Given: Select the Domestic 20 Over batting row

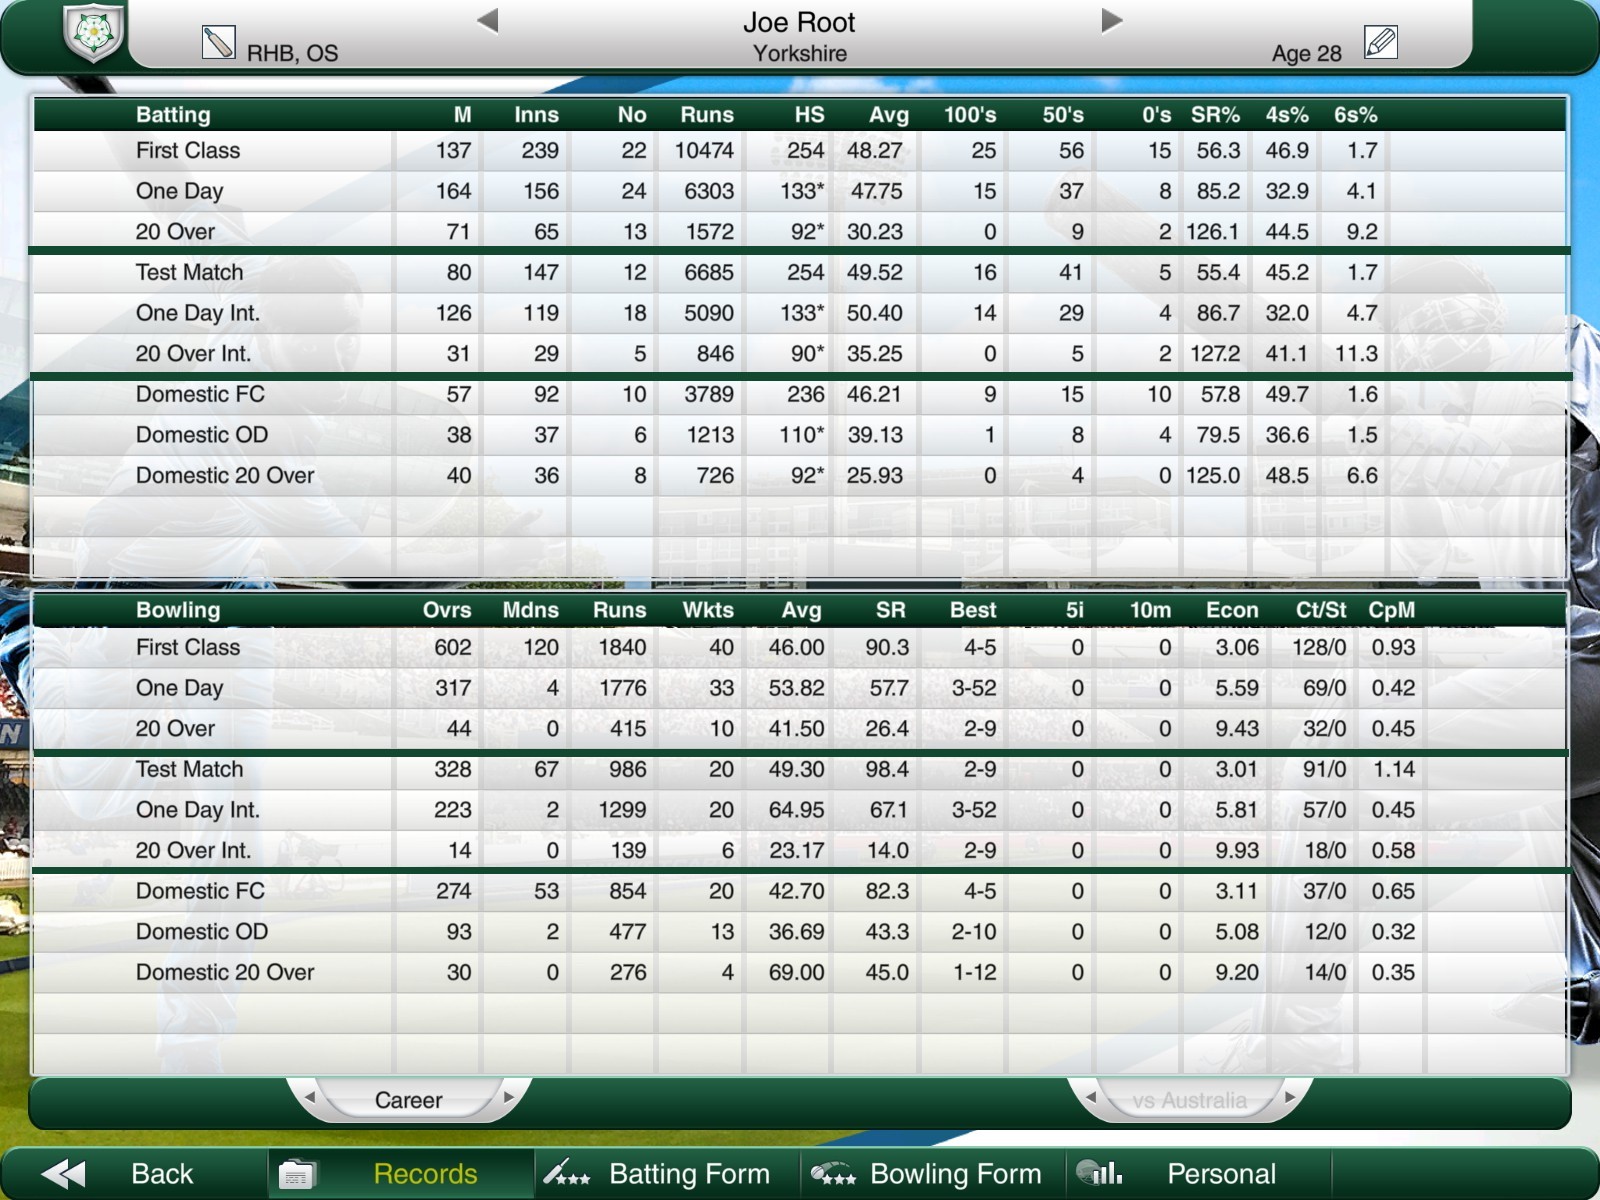Looking at the screenshot, I should pos(800,475).
